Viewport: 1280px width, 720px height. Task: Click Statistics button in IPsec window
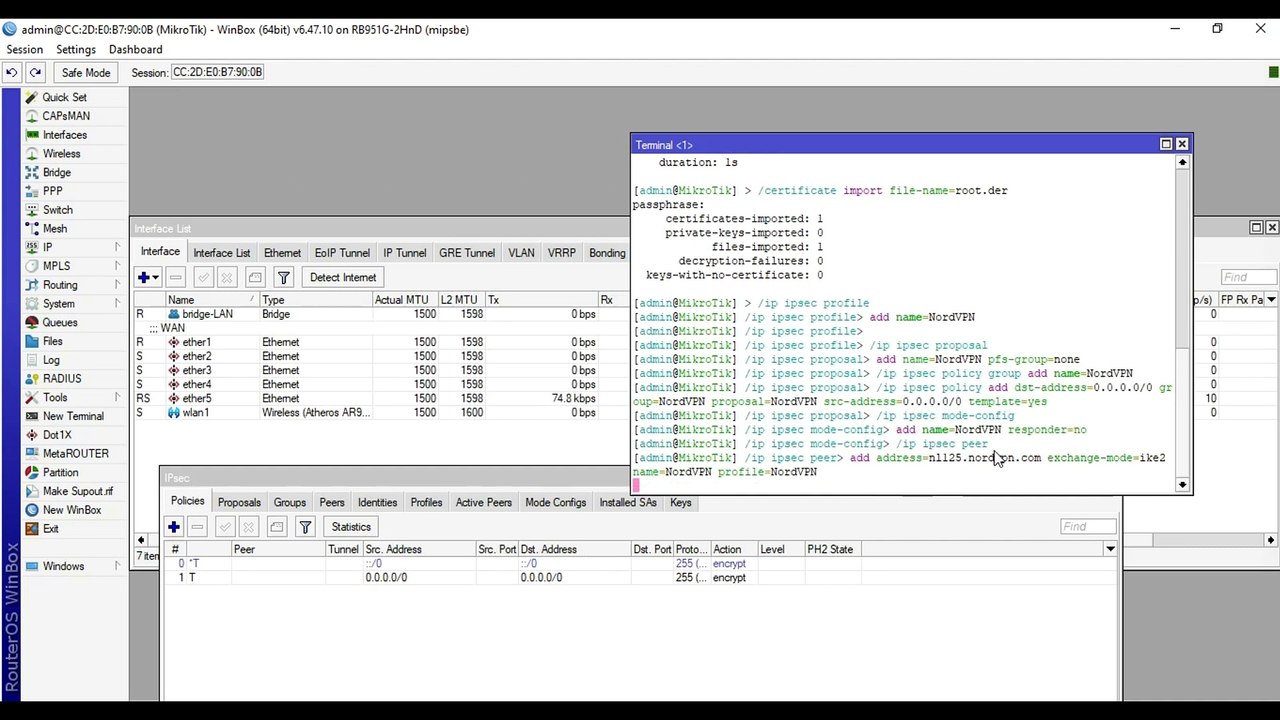tap(351, 527)
